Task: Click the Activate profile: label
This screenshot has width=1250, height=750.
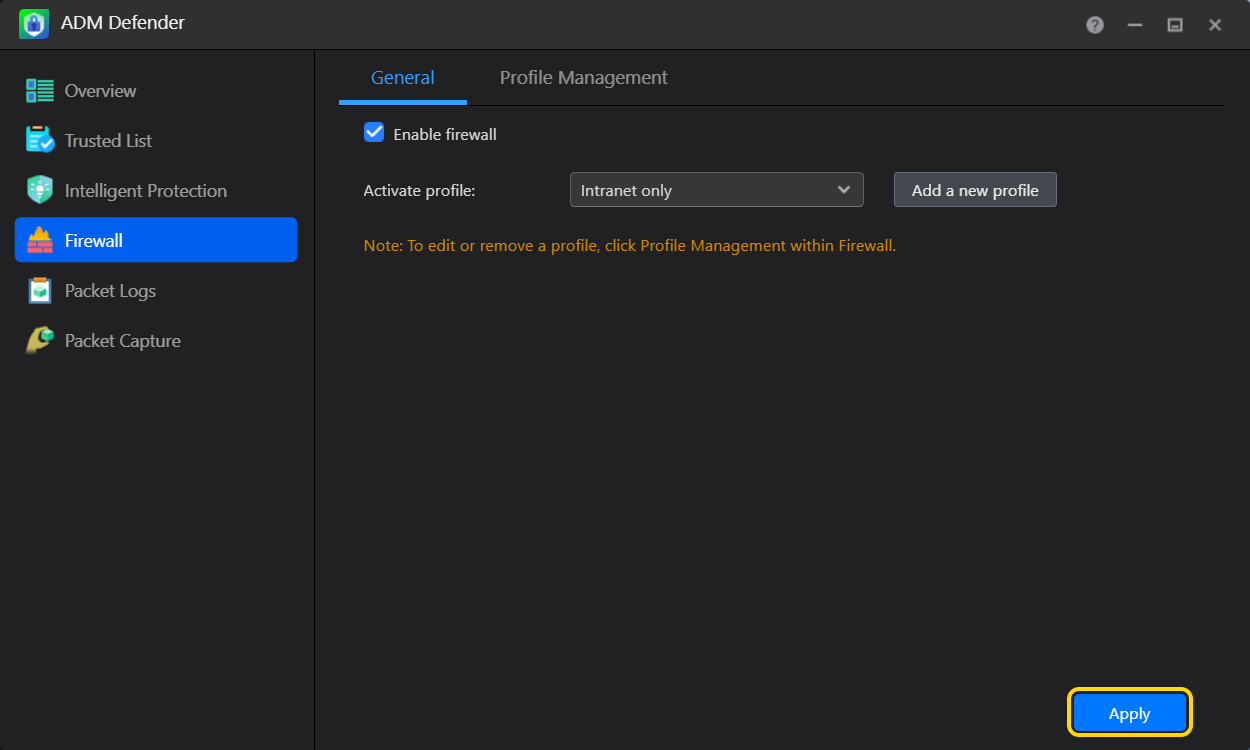Action: [x=419, y=190]
